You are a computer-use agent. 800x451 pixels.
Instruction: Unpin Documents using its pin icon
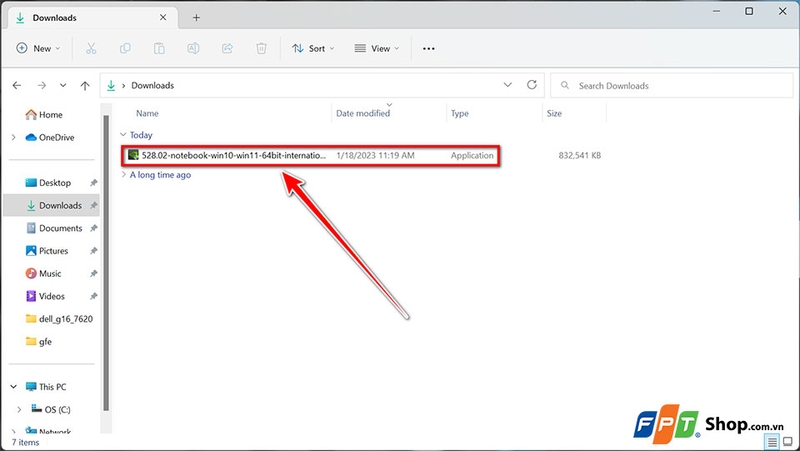(93, 228)
